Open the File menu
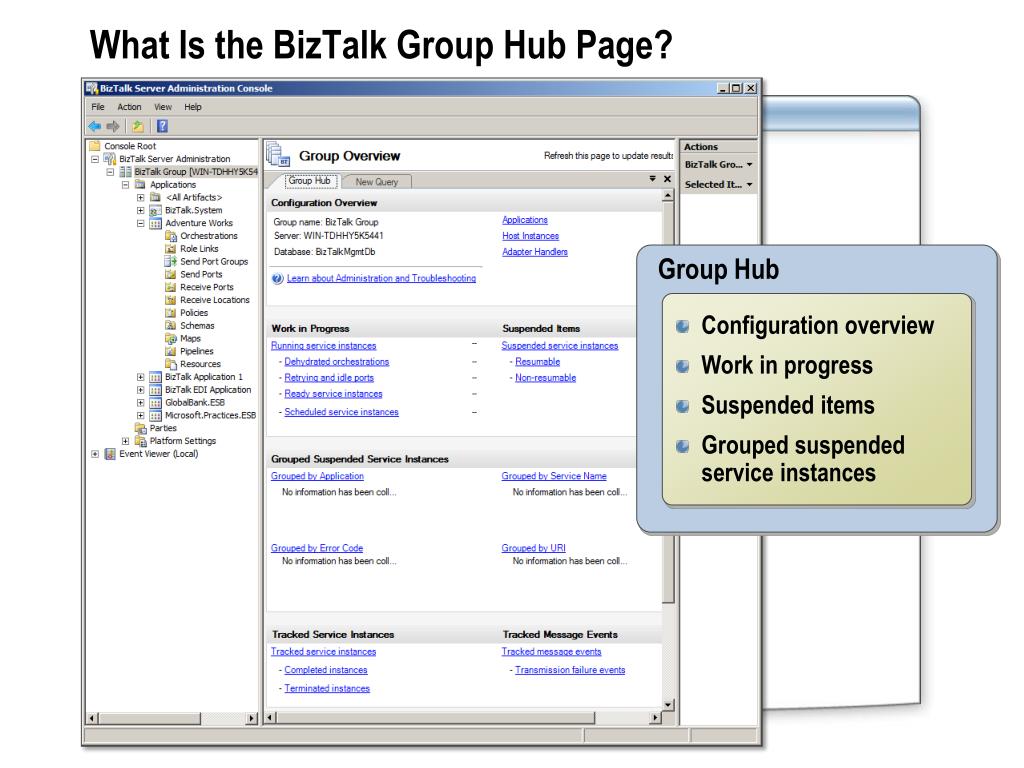 [x=98, y=106]
